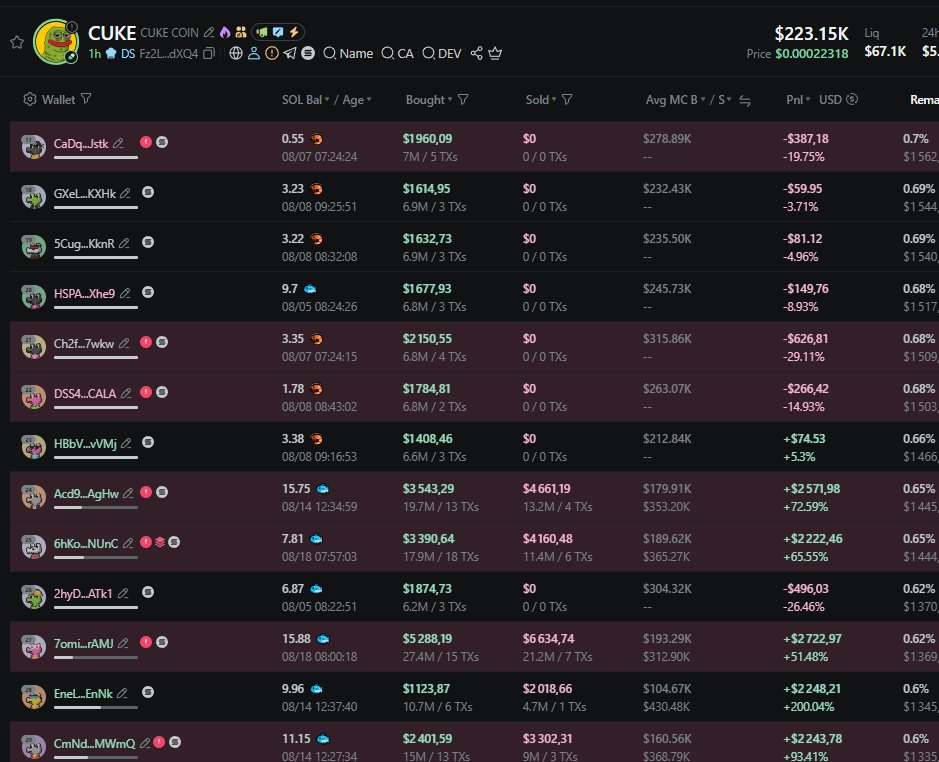The width and height of the screenshot is (939, 762).
Task: Click red alert badge on CaDq...Jstk row
Action: [146, 142]
